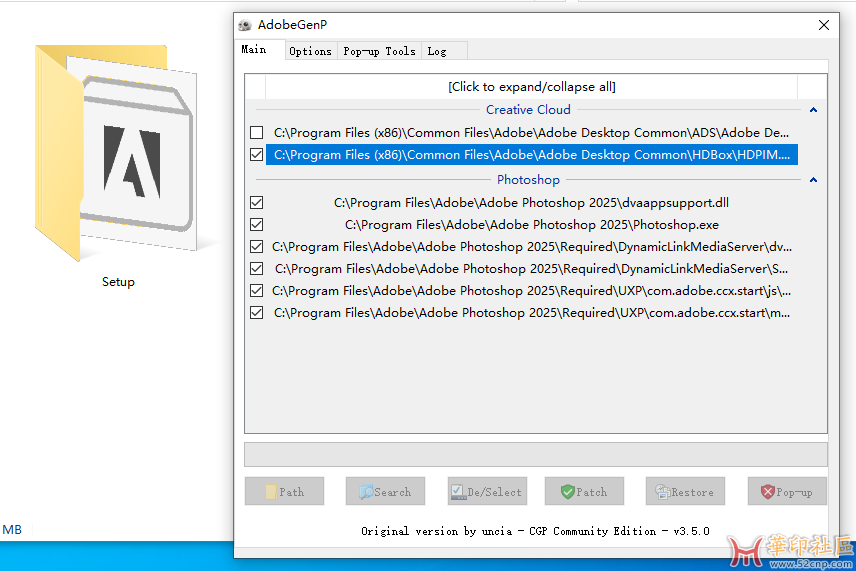Click the Creative Cloud group label
Screen dimensions: 856x571
pyautogui.click(x=528, y=110)
